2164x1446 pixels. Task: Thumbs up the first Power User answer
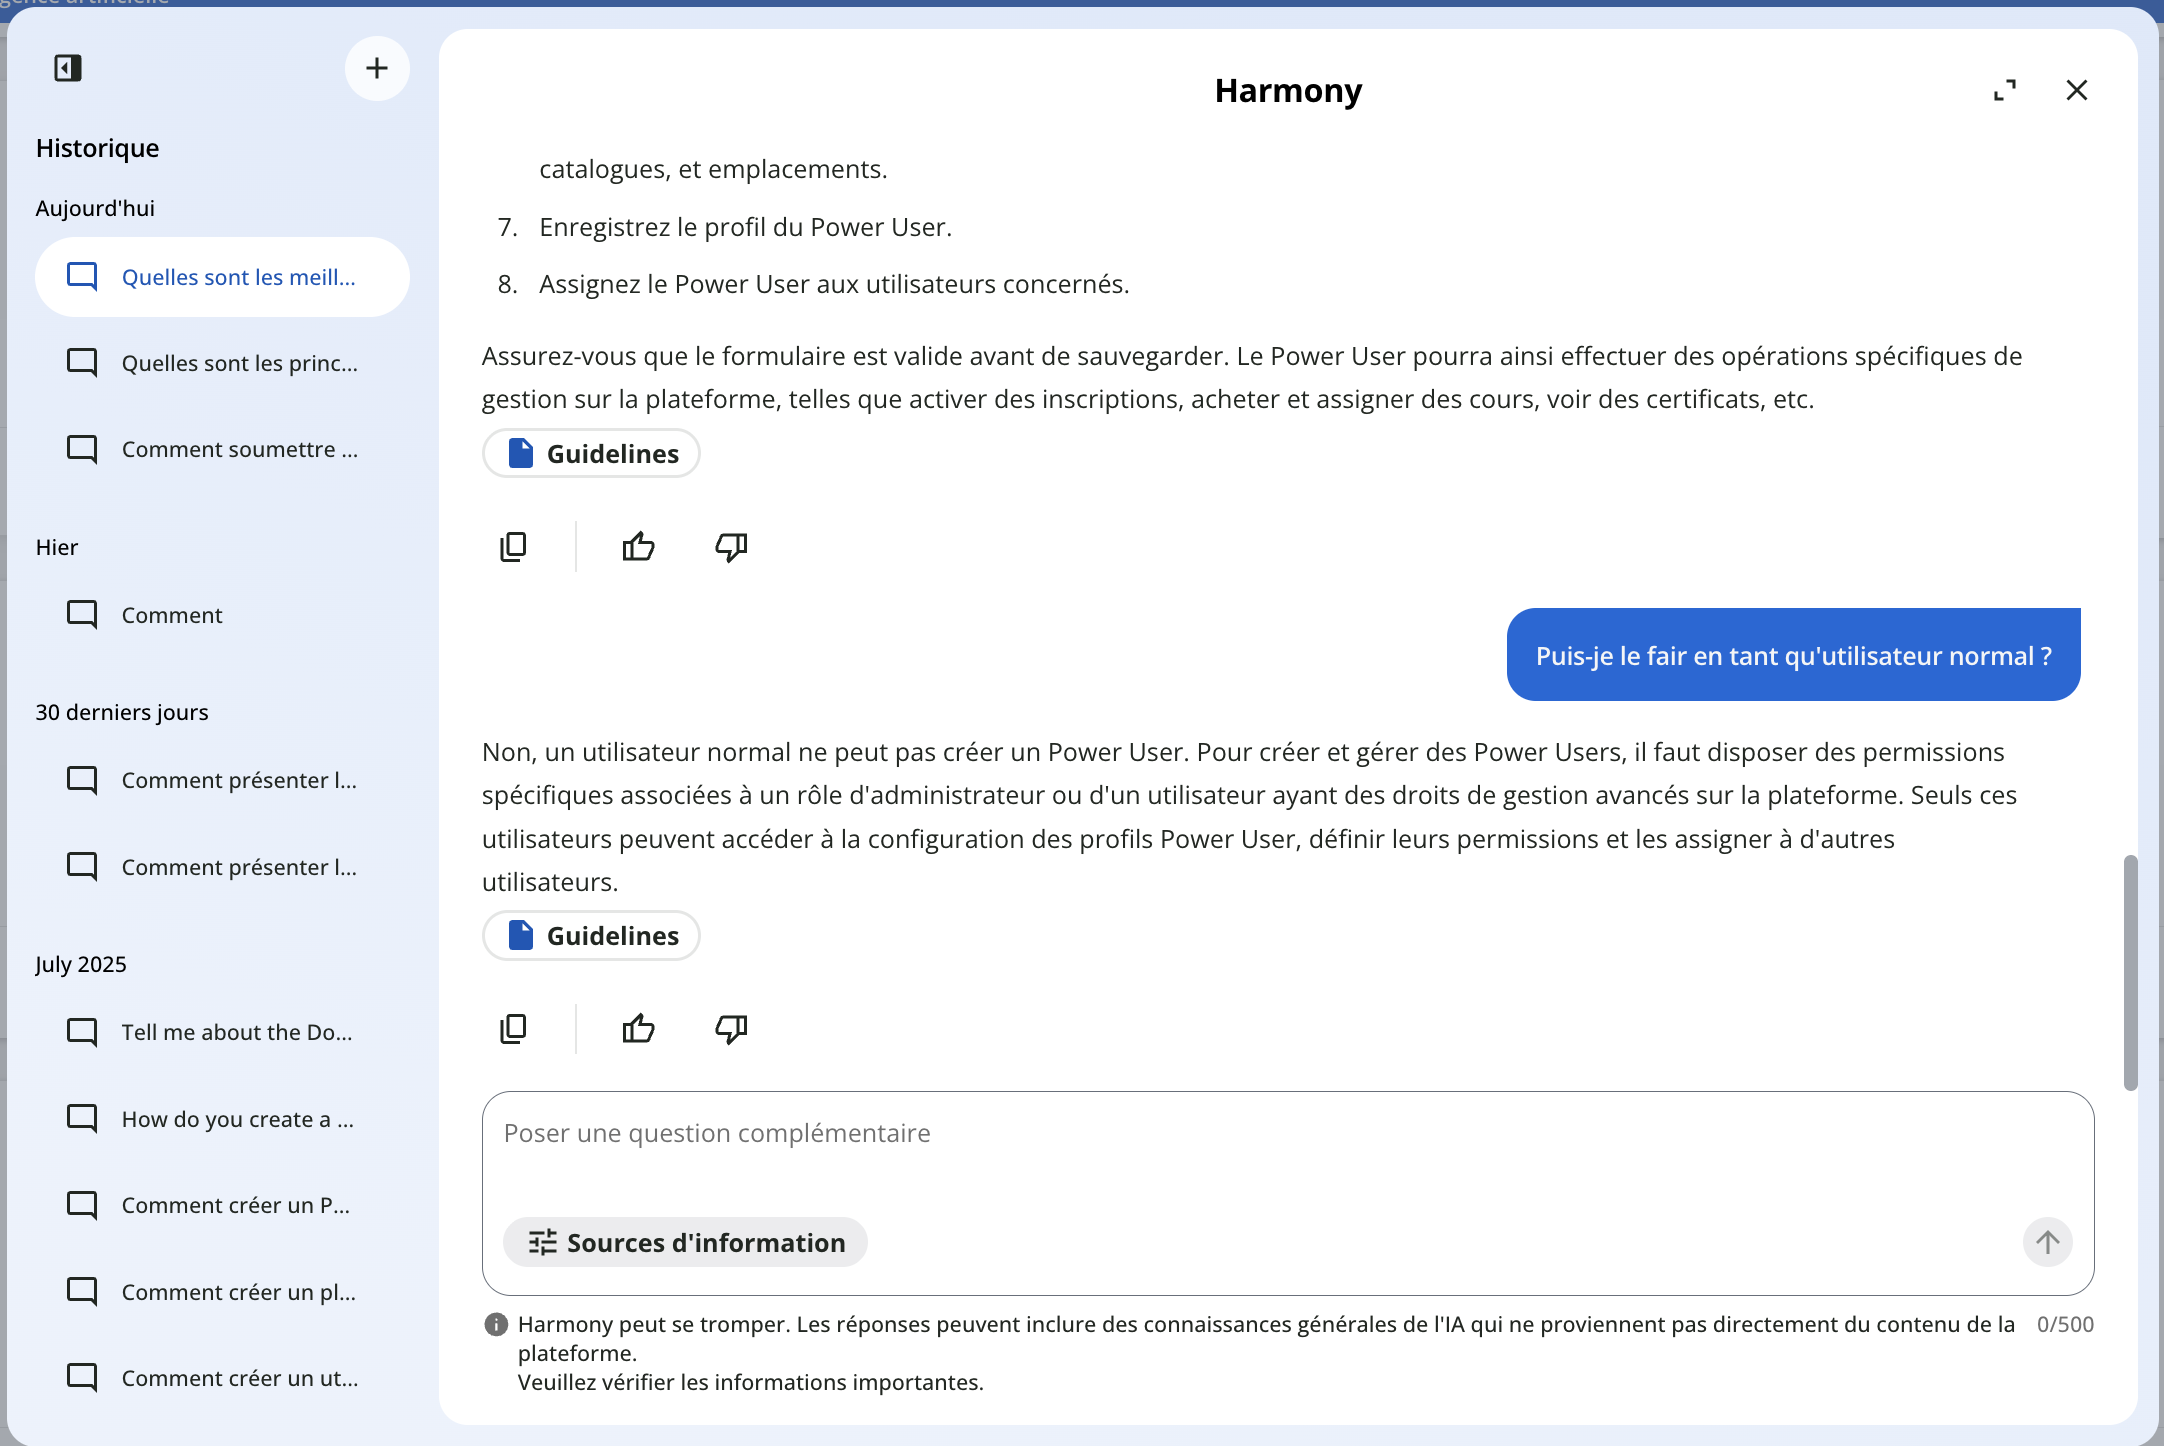638,547
